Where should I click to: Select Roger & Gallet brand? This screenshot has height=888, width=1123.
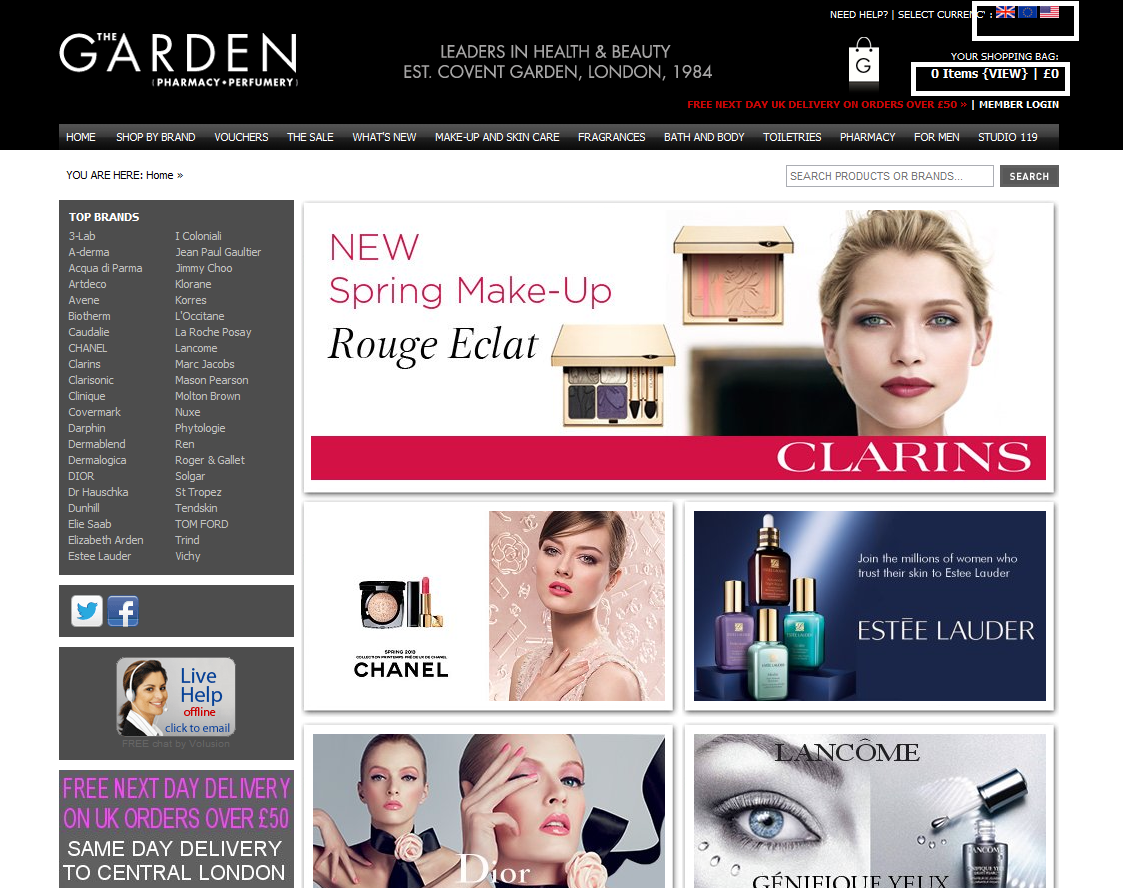(x=210, y=460)
